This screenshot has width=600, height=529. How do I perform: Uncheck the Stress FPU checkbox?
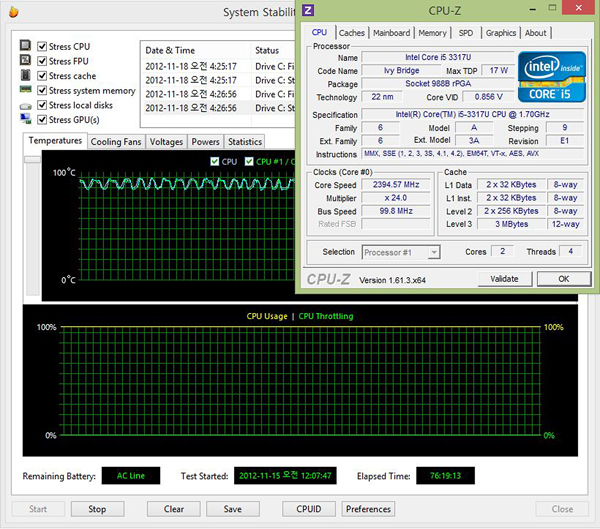42,61
